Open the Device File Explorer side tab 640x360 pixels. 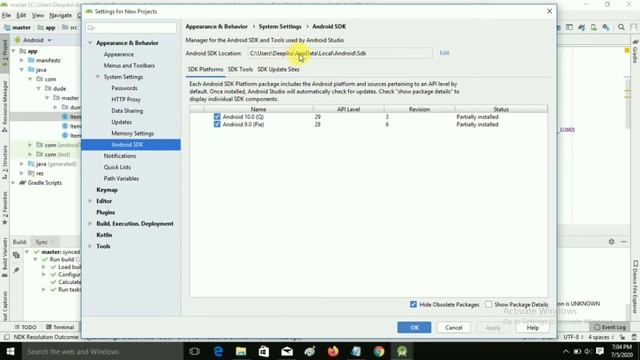[x=636, y=287]
